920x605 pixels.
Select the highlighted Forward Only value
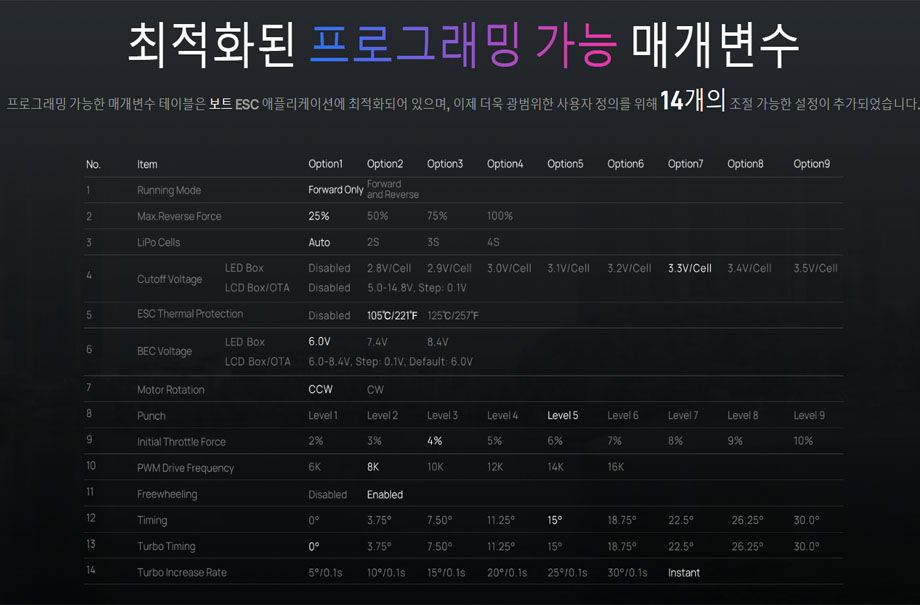pyautogui.click(x=335, y=190)
